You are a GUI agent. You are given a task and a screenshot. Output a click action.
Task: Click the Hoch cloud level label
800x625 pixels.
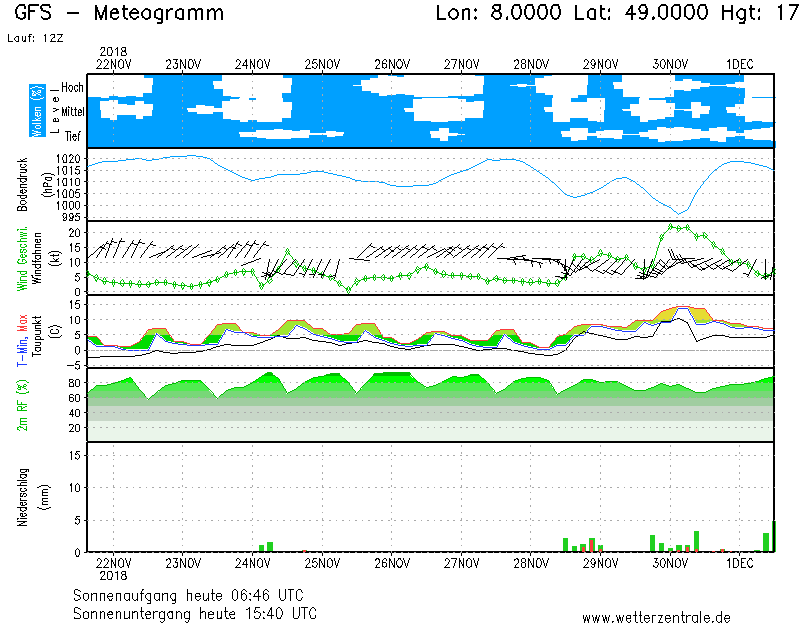[72, 88]
